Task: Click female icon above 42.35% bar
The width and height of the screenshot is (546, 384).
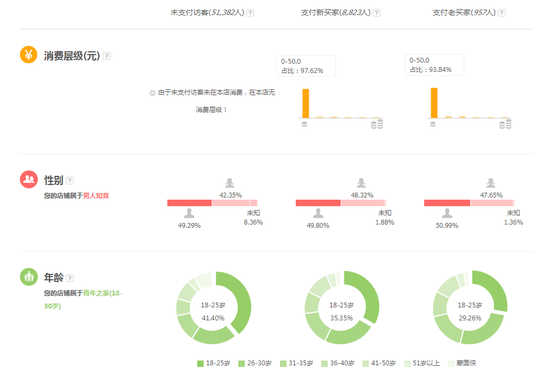Action: pos(229,183)
